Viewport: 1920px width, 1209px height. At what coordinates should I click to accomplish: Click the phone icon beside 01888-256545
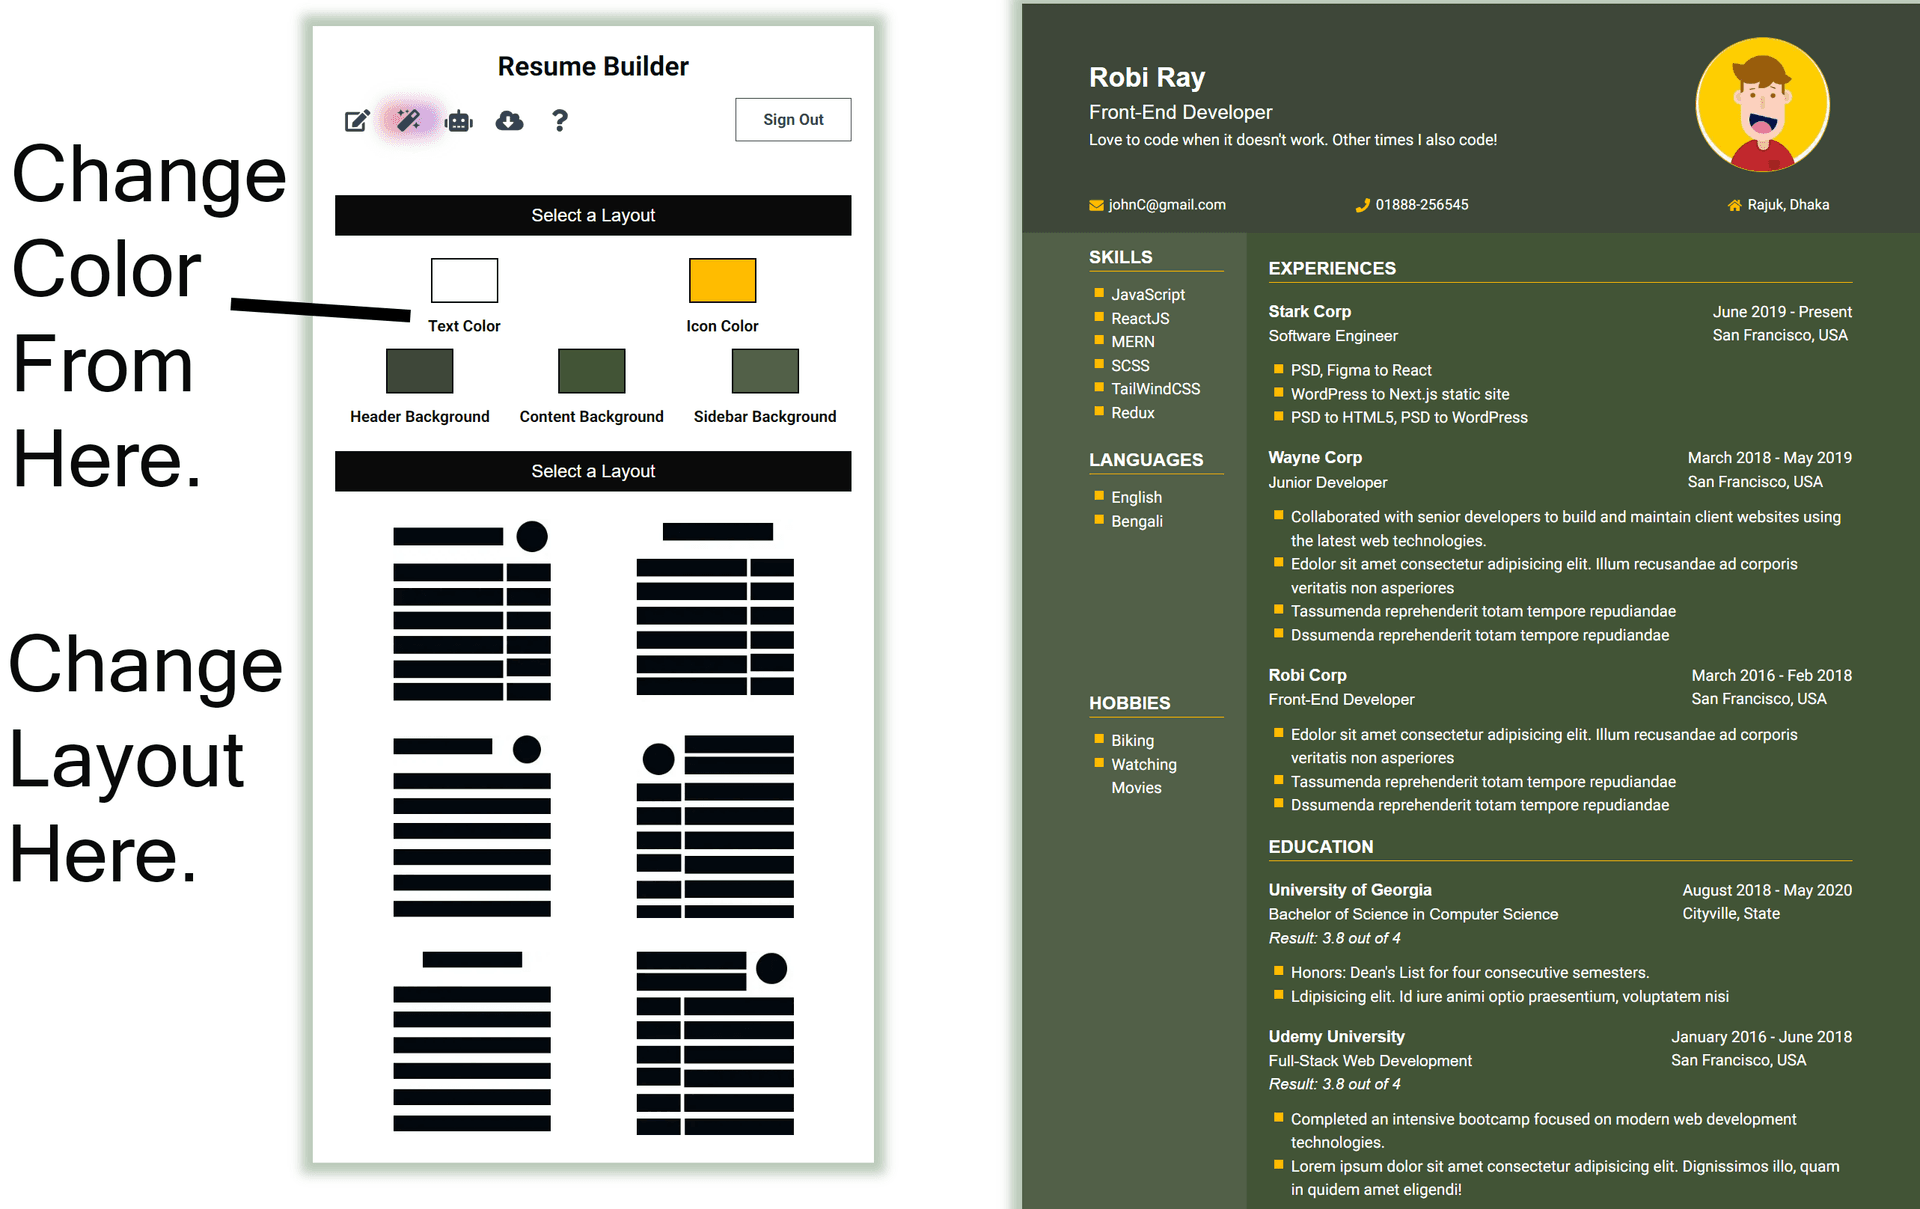point(1362,205)
